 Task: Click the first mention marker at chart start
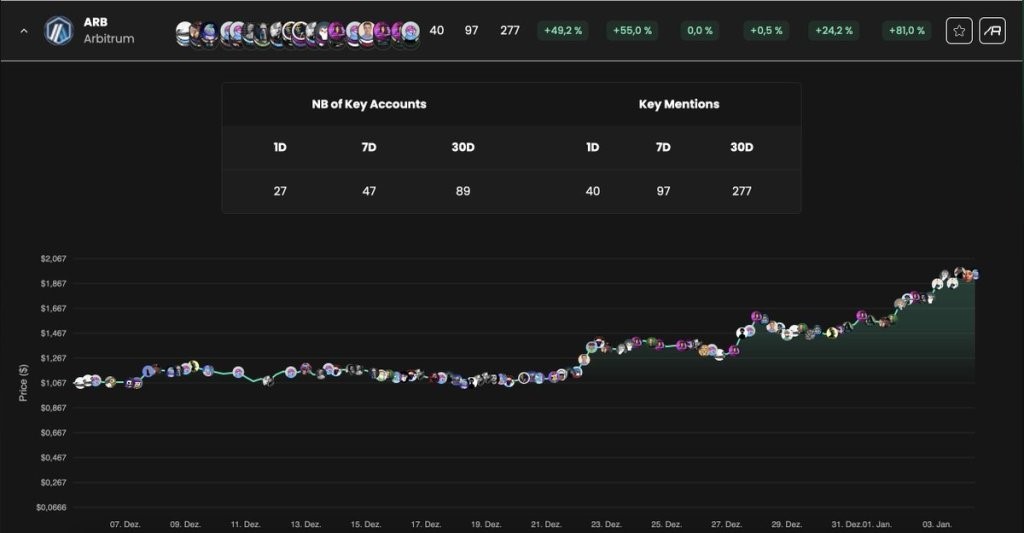coord(80,383)
